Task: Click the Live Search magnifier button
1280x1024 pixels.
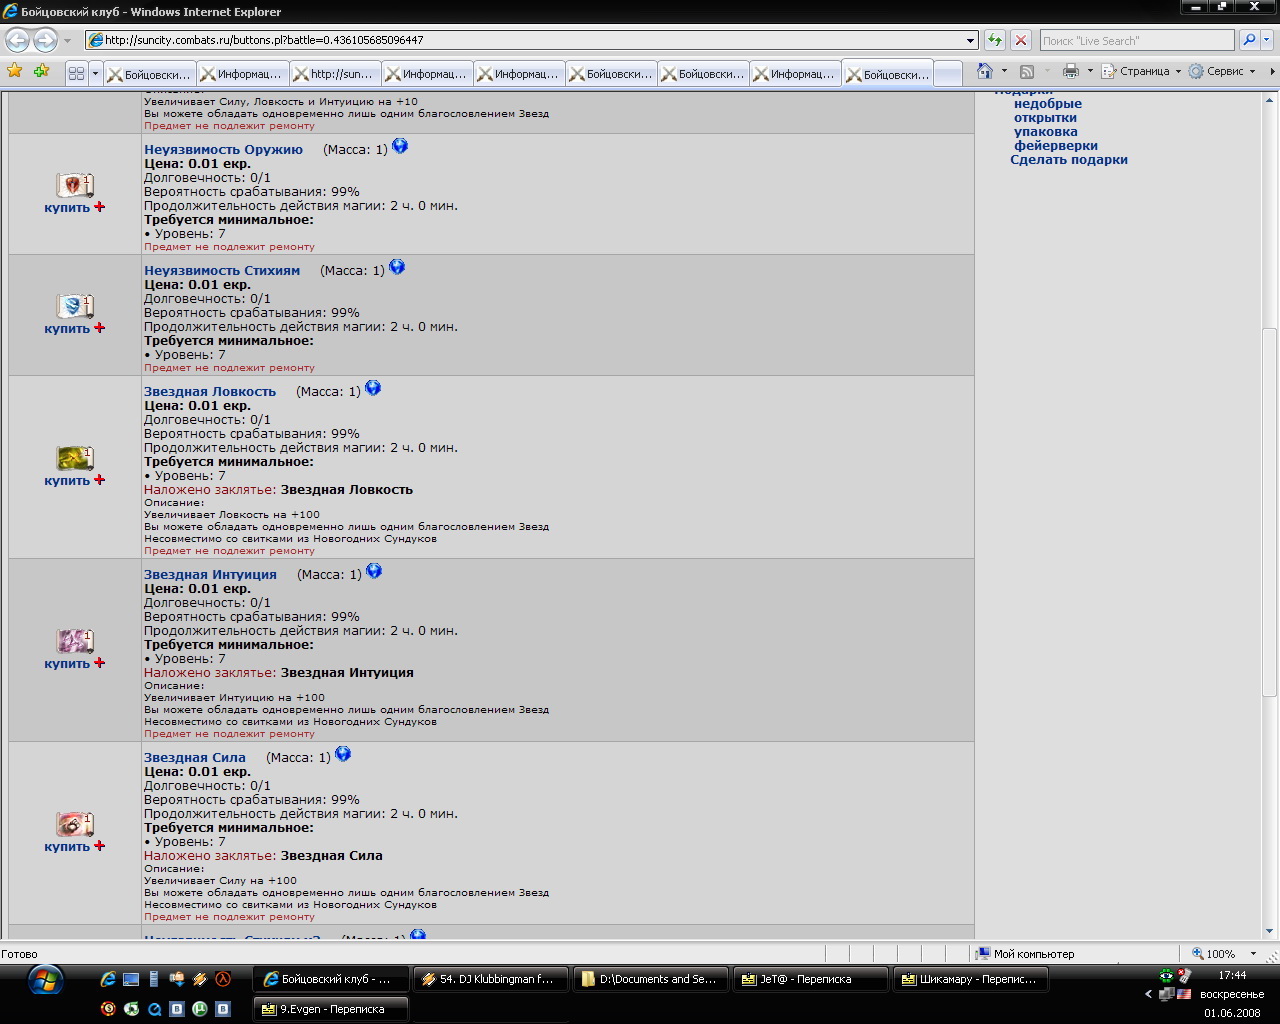Action: click(x=1249, y=40)
